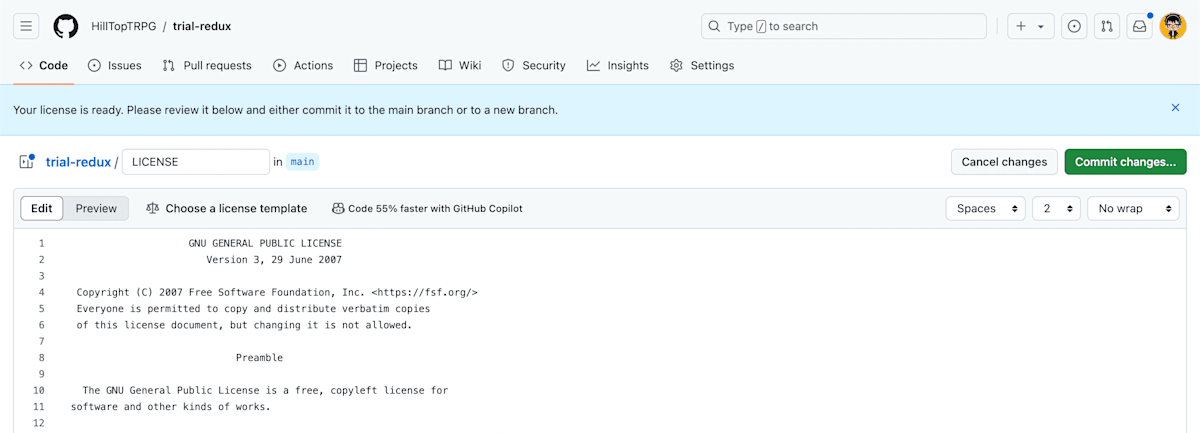Click Commit changes button
The height and width of the screenshot is (433, 1200).
point(1126,161)
